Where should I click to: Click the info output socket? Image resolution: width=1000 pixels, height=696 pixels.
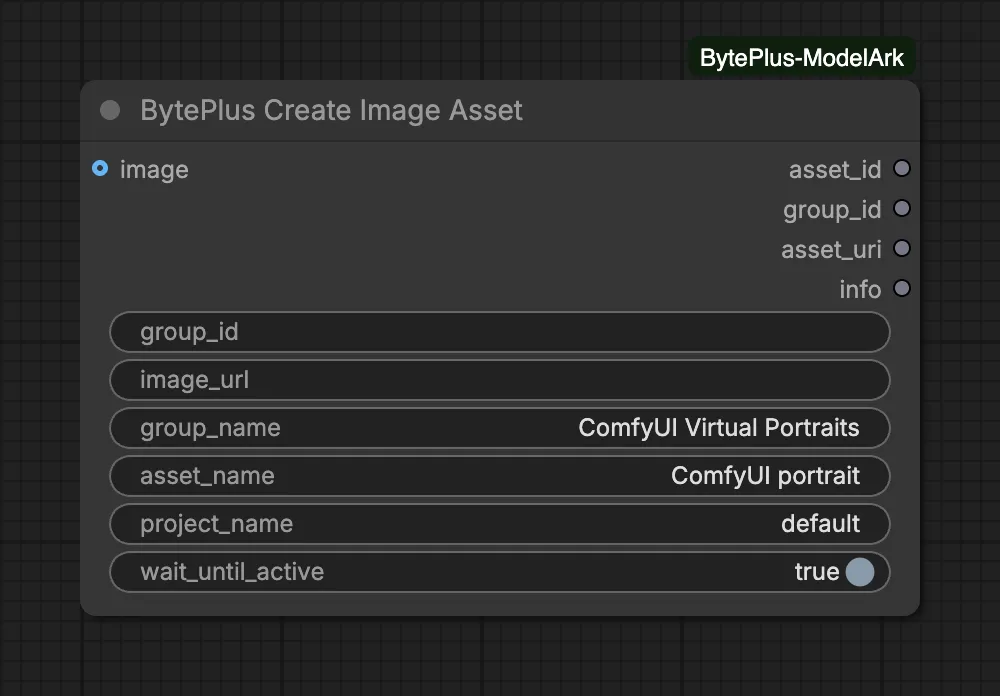pyautogui.click(x=902, y=288)
